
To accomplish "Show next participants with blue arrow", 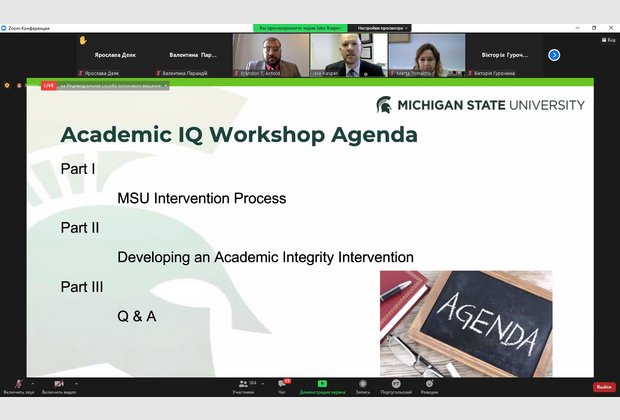I will tap(554, 55).
